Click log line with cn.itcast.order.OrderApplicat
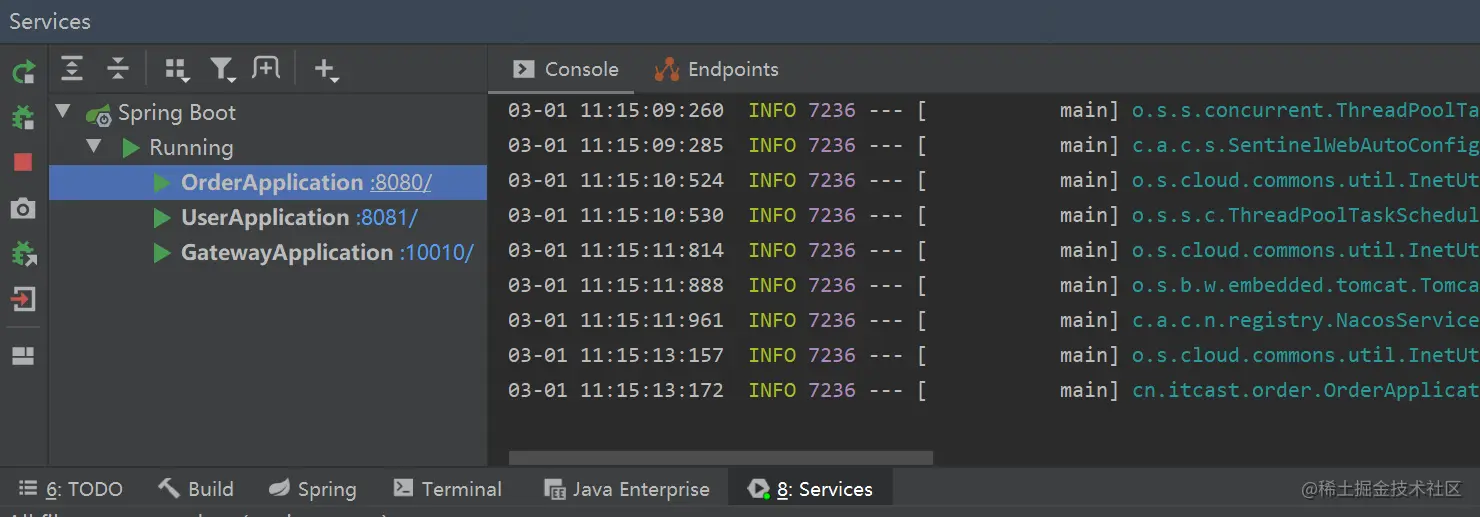Image resolution: width=1480 pixels, height=517 pixels. [x=993, y=390]
